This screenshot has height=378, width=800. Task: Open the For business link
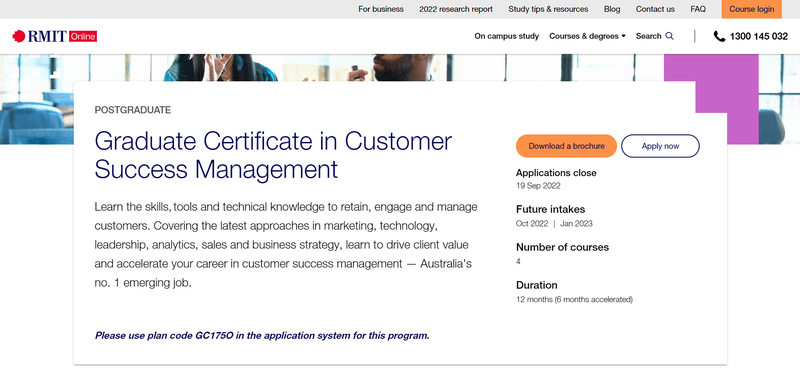tap(381, 9)
